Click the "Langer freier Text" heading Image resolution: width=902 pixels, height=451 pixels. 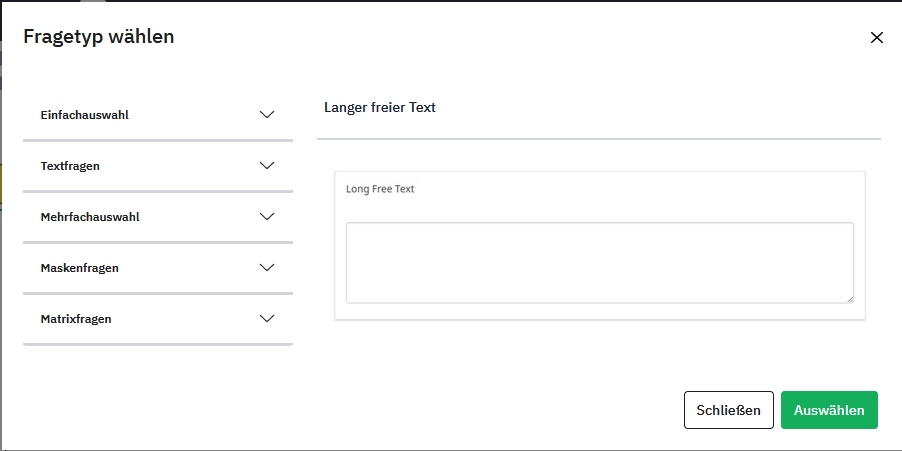380,107
